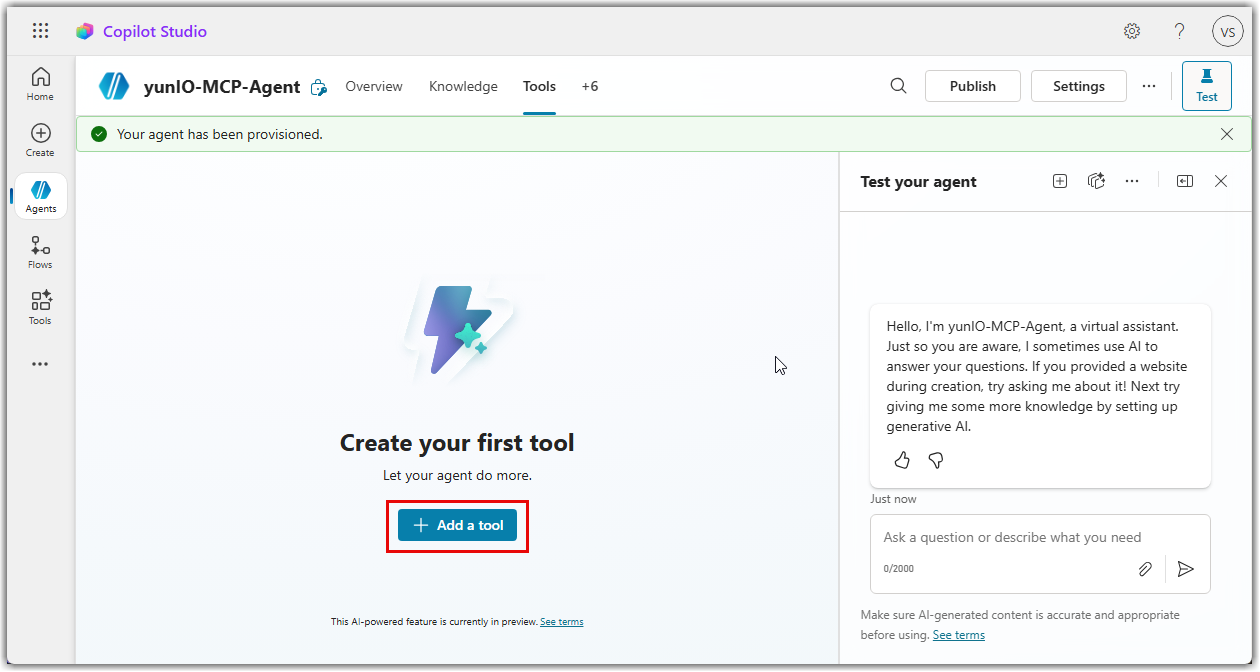The width and height of the screenshot is (1260, 672).
Task: Open the app launcher waffle menu
Action: (40, 30)
